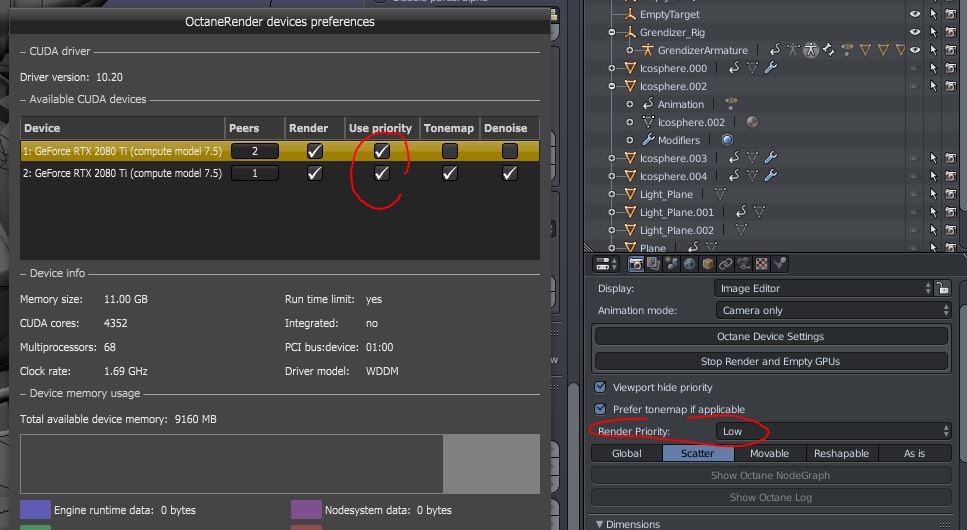This screenshot has width=967, height=530.
Task: Uncheck Prefer tonemap if applicable
Action: (x=600, y=408)
